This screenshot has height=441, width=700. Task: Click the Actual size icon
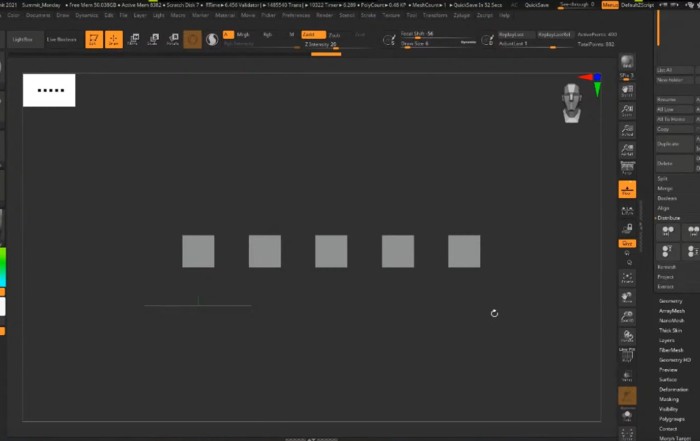(627, 130)
